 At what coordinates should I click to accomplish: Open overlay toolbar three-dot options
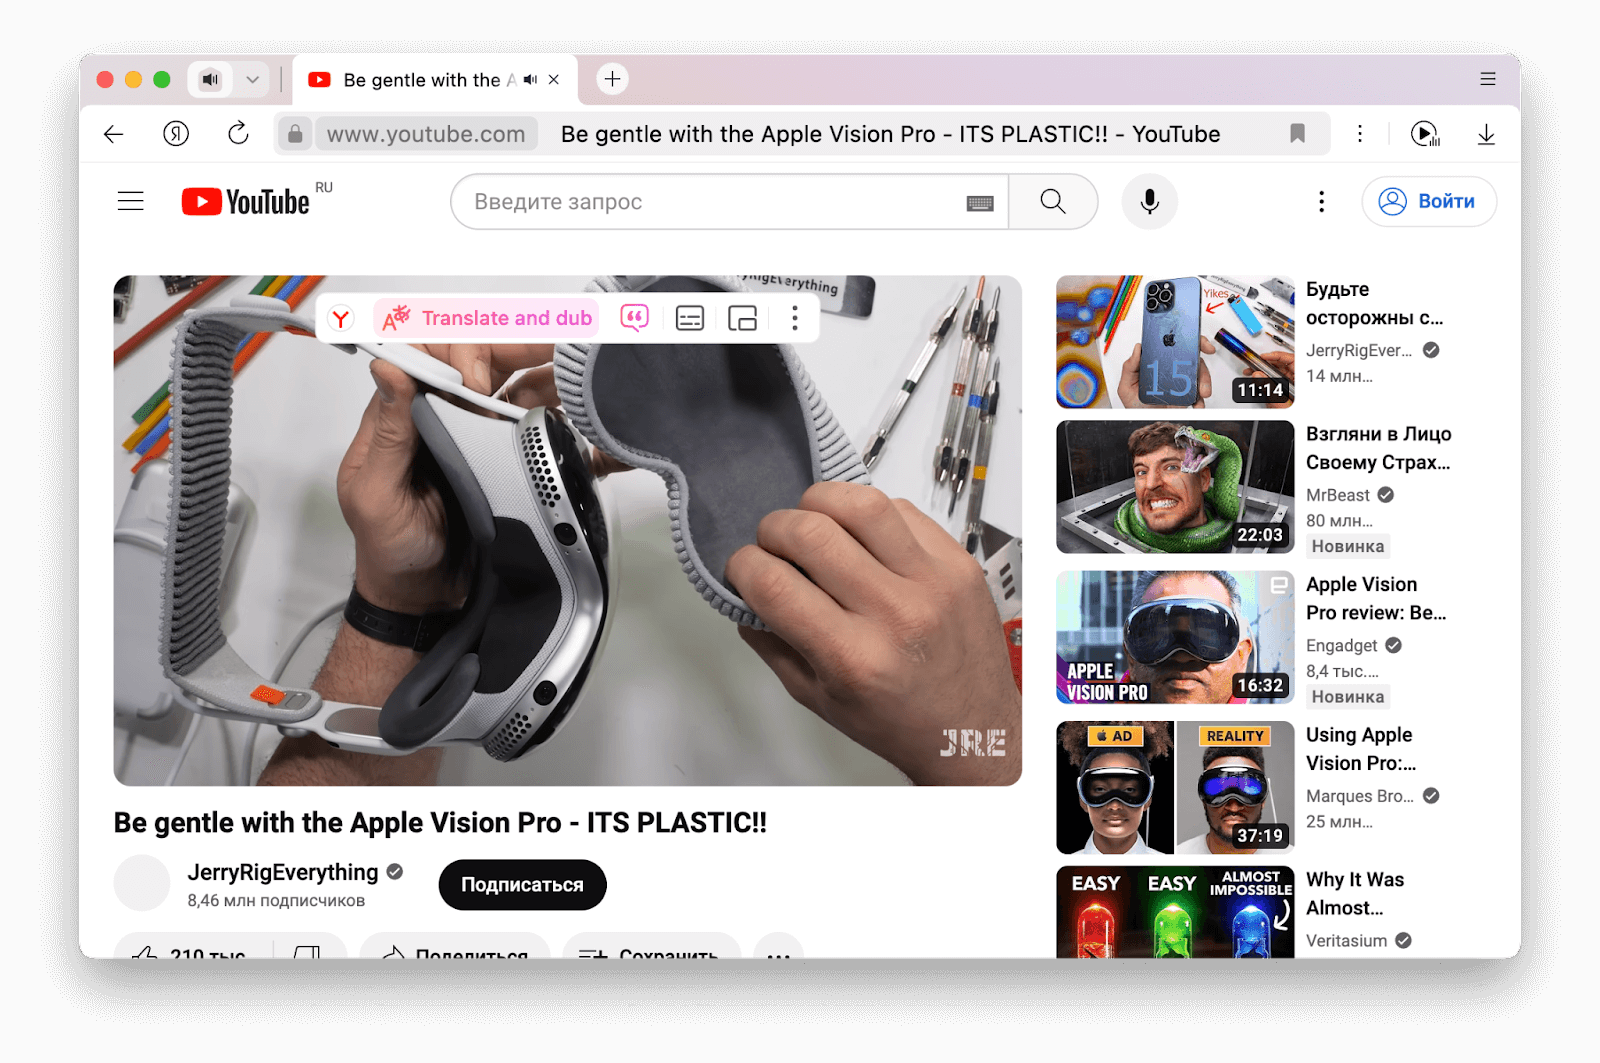coord(795,318)
